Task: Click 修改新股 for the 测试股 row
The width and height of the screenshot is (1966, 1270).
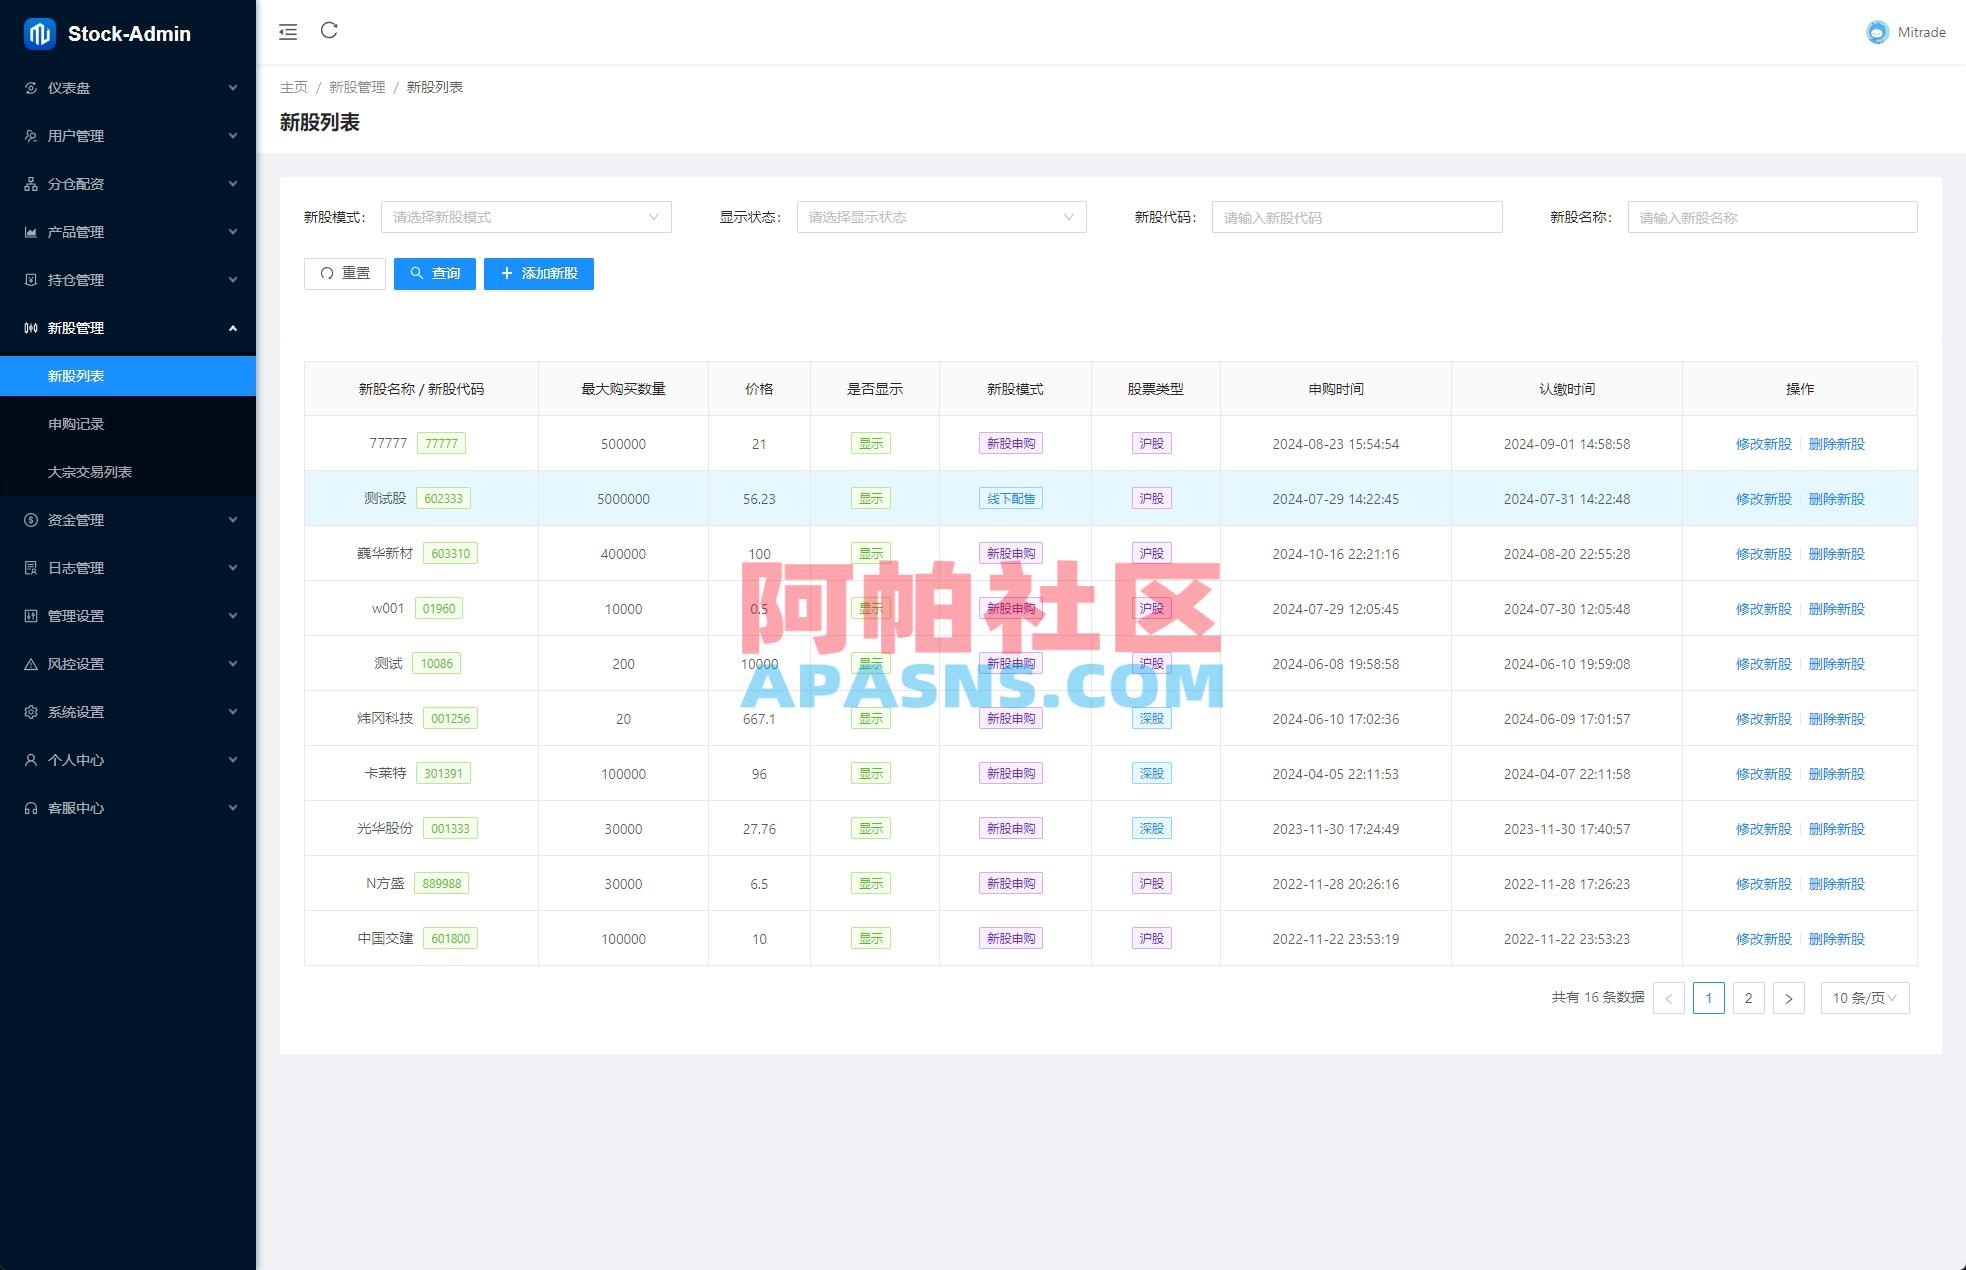Action: click(1763, 498)
